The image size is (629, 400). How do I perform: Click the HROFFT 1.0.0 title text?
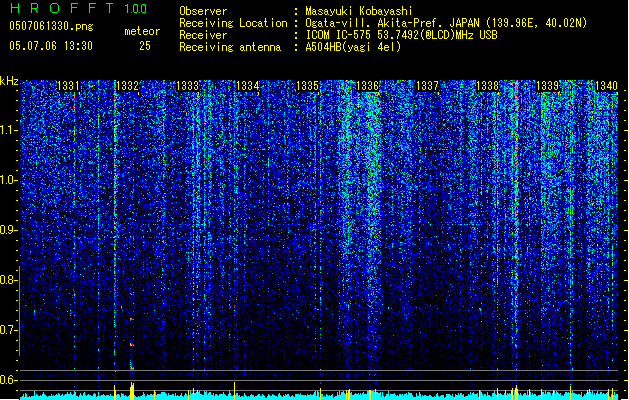click(x=79, y=8)
